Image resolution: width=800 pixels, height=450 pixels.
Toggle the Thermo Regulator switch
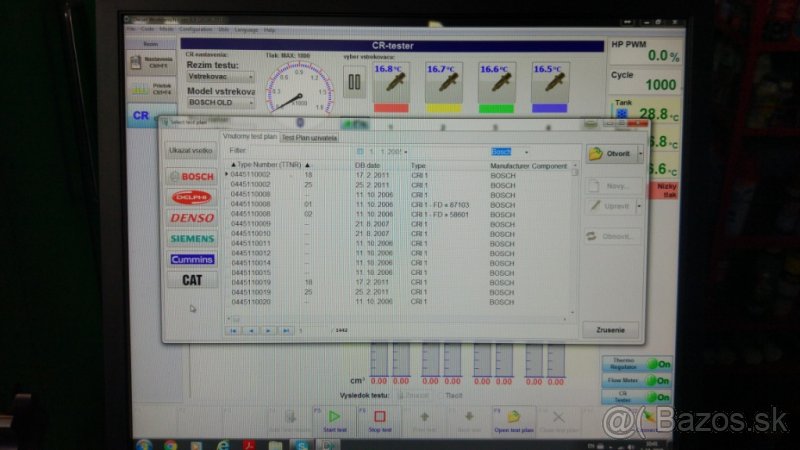point(656,364)
